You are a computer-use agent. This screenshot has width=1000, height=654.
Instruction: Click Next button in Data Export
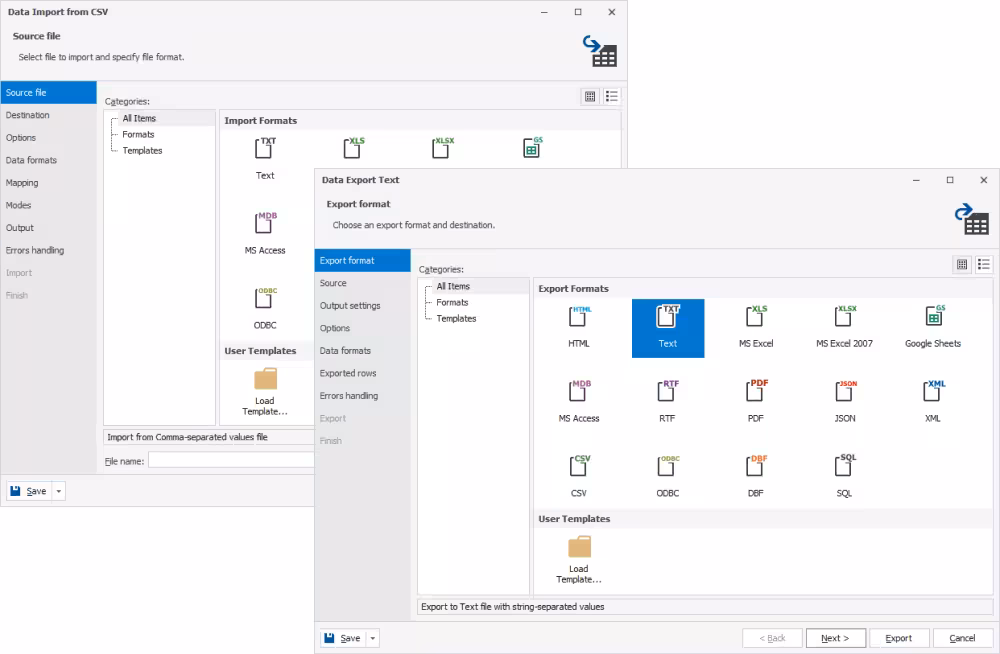pyautogui.click(x=835, y=638)
